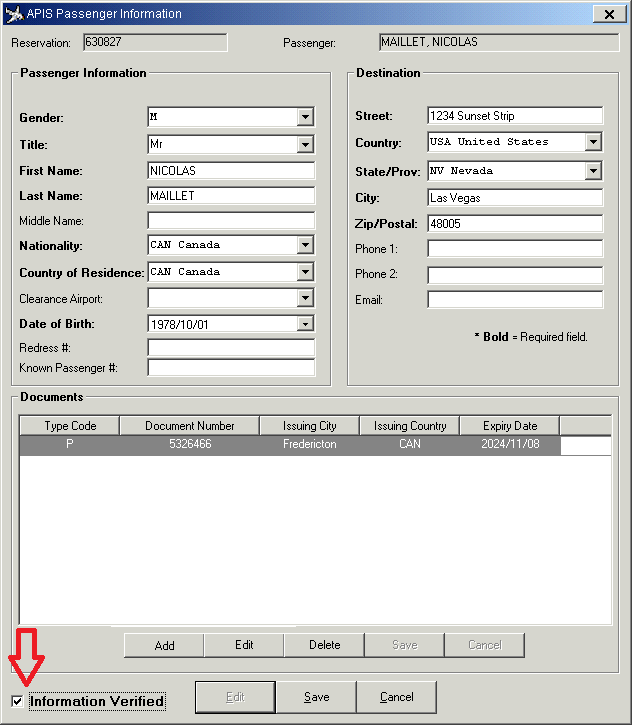Click the Zip/Postal field
This screenshot has width=632, height=725.
[x=515, y=224]
